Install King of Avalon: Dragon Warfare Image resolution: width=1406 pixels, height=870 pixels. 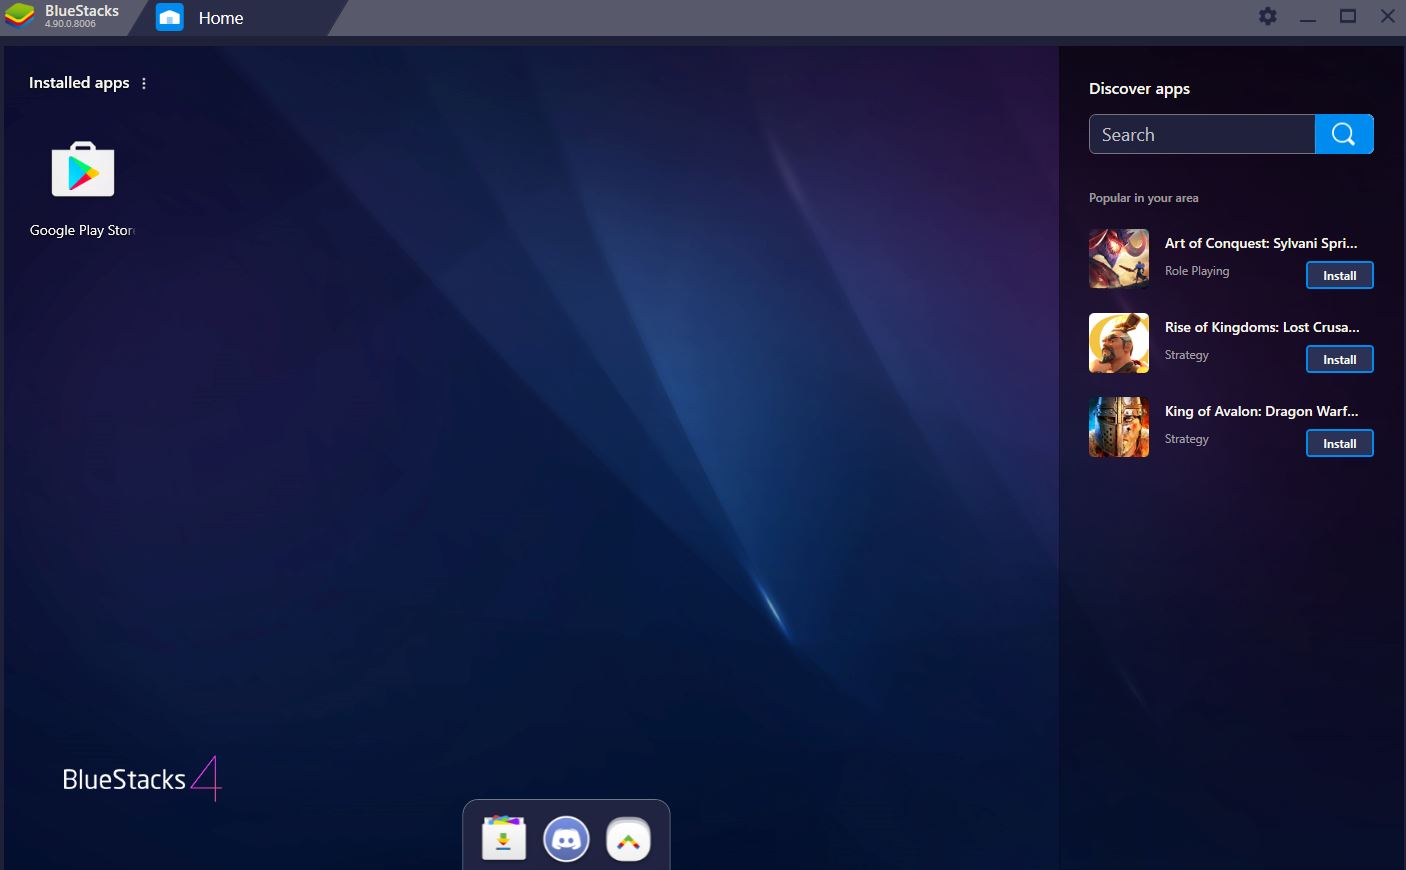(x=1339, y=443)
